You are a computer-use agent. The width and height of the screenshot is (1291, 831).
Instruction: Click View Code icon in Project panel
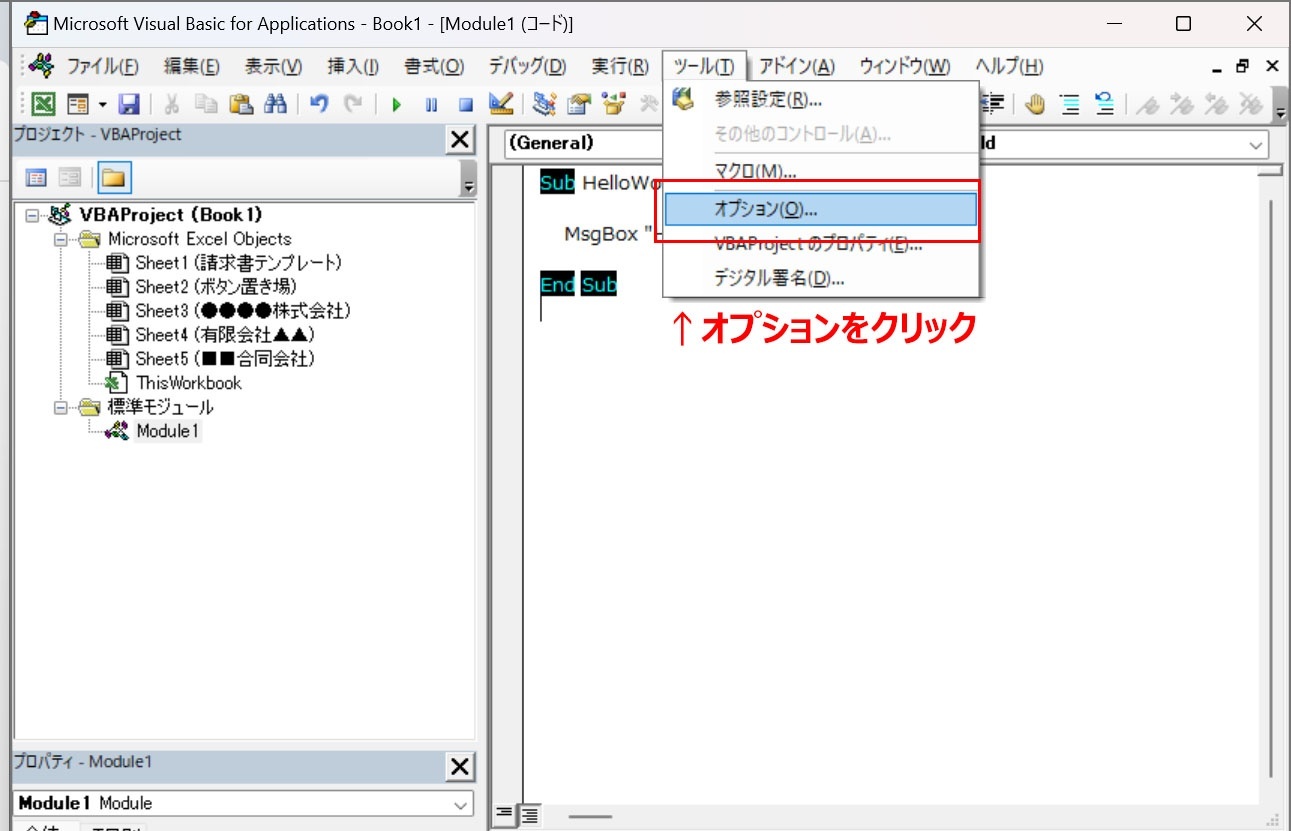click(36, 178)
